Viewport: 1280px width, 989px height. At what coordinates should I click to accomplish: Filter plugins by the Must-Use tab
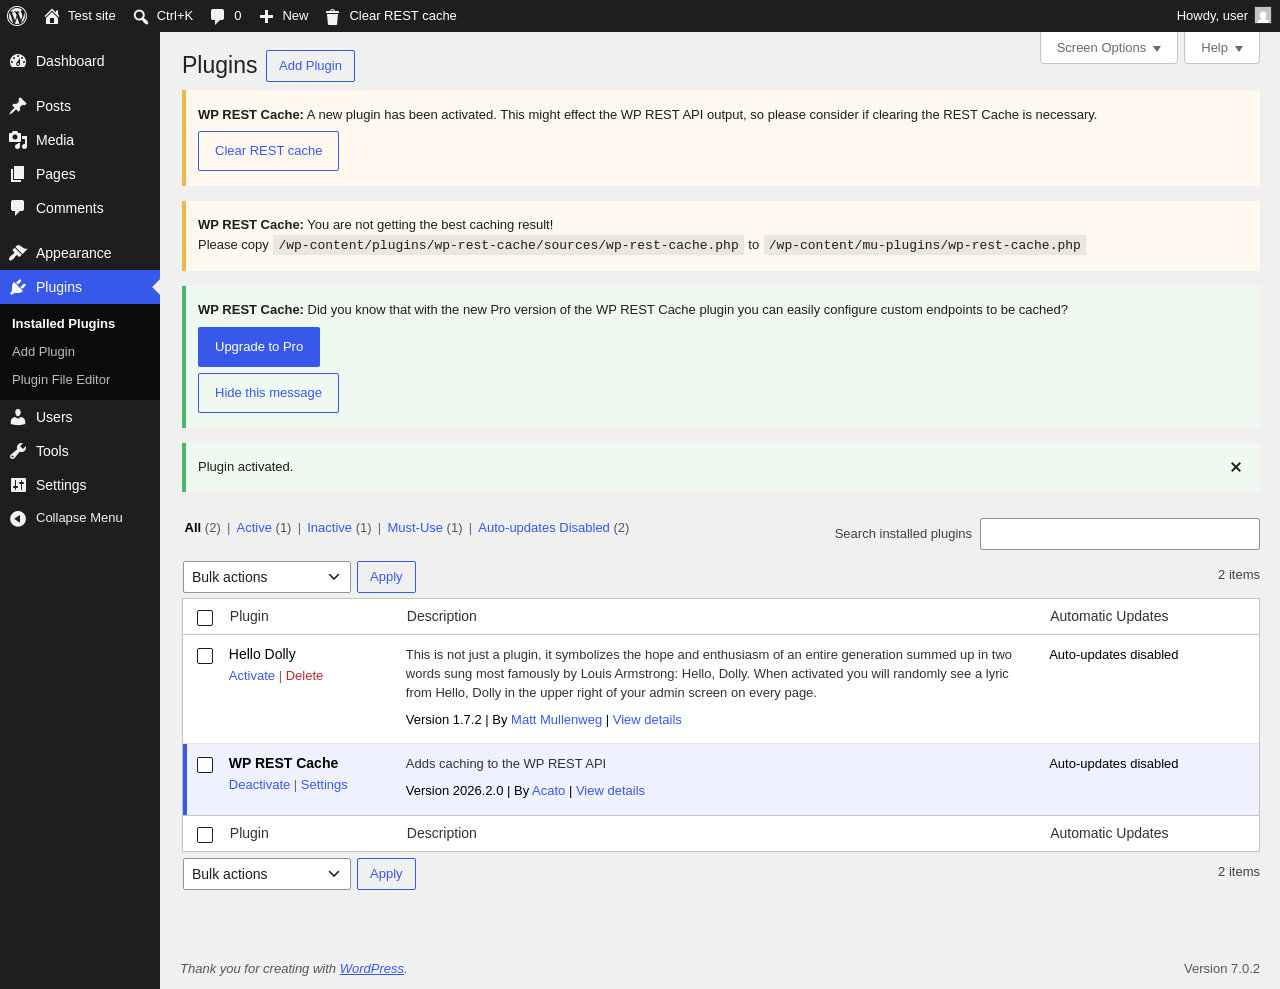(x=415, y=528)
